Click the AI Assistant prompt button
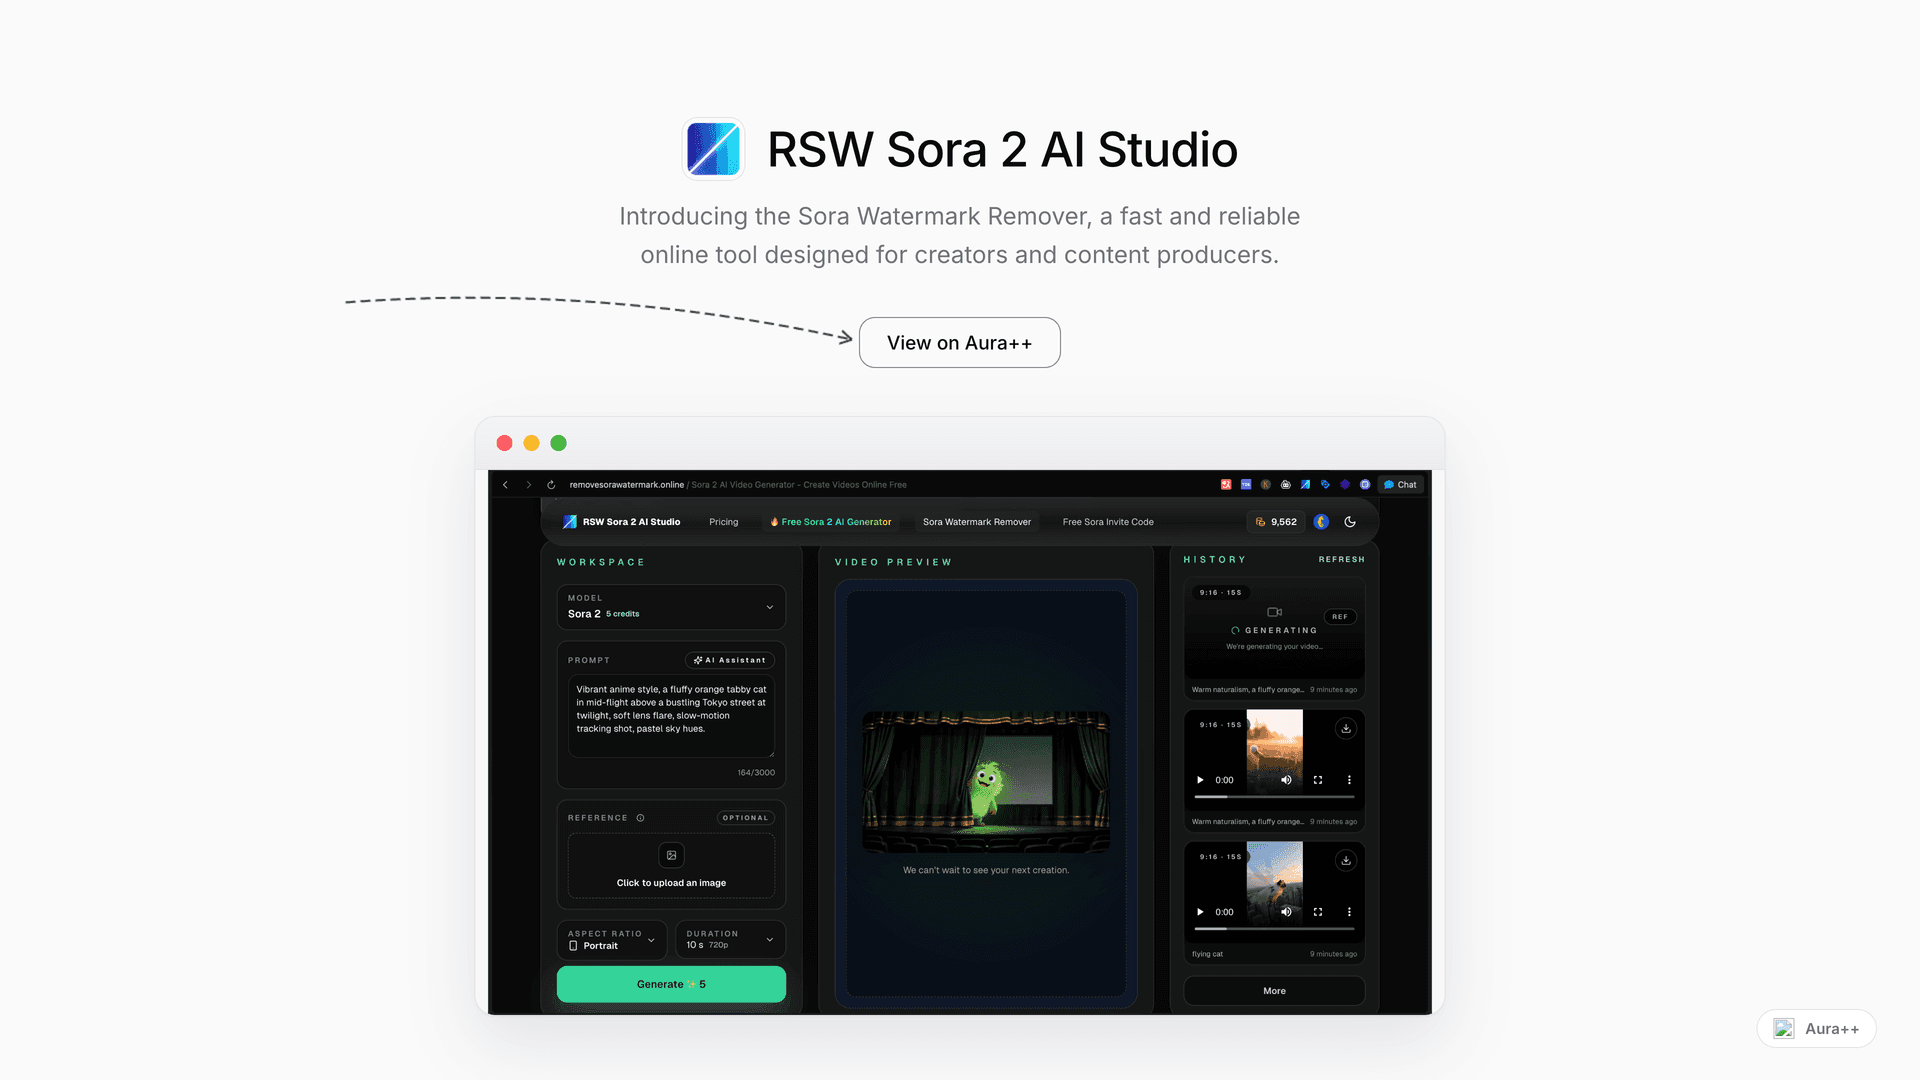Image resolution: width=1920 pixels, height=1080 pixels. [730, 660]
